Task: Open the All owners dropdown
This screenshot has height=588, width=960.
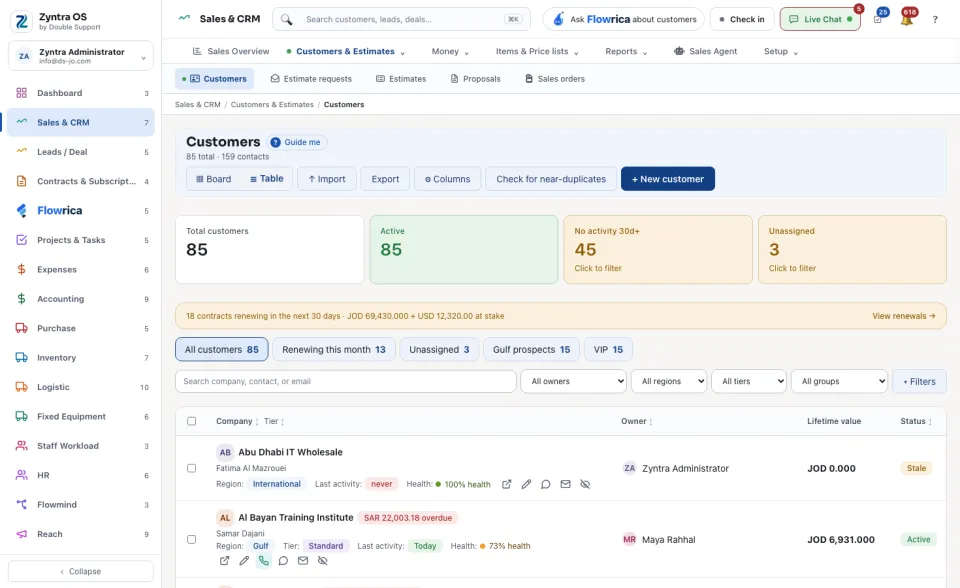Action: [574, 381]
